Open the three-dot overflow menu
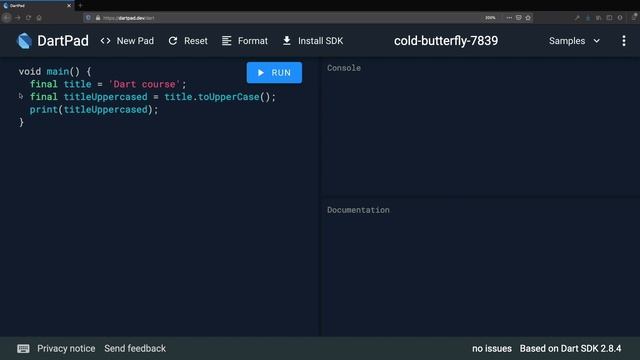 [x=624, y=41]
